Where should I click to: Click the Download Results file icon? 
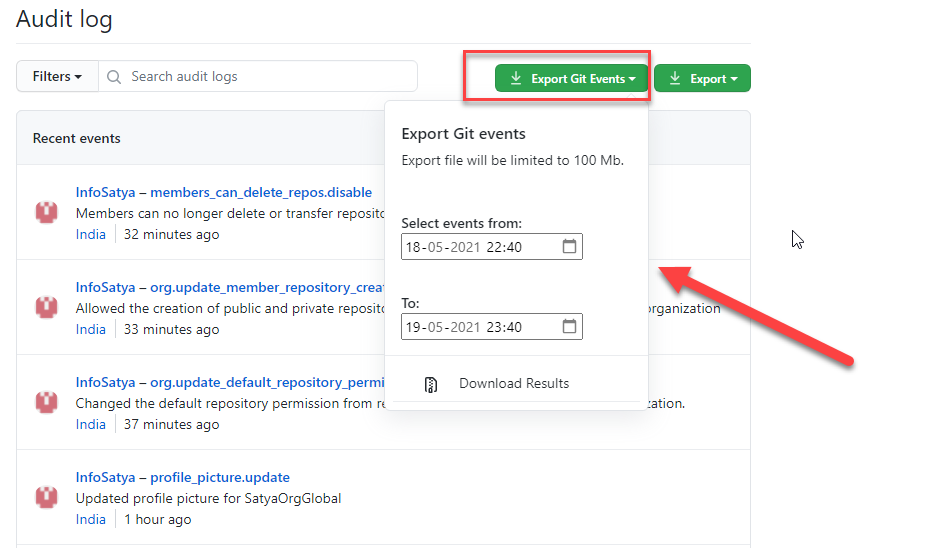[431, 384]
